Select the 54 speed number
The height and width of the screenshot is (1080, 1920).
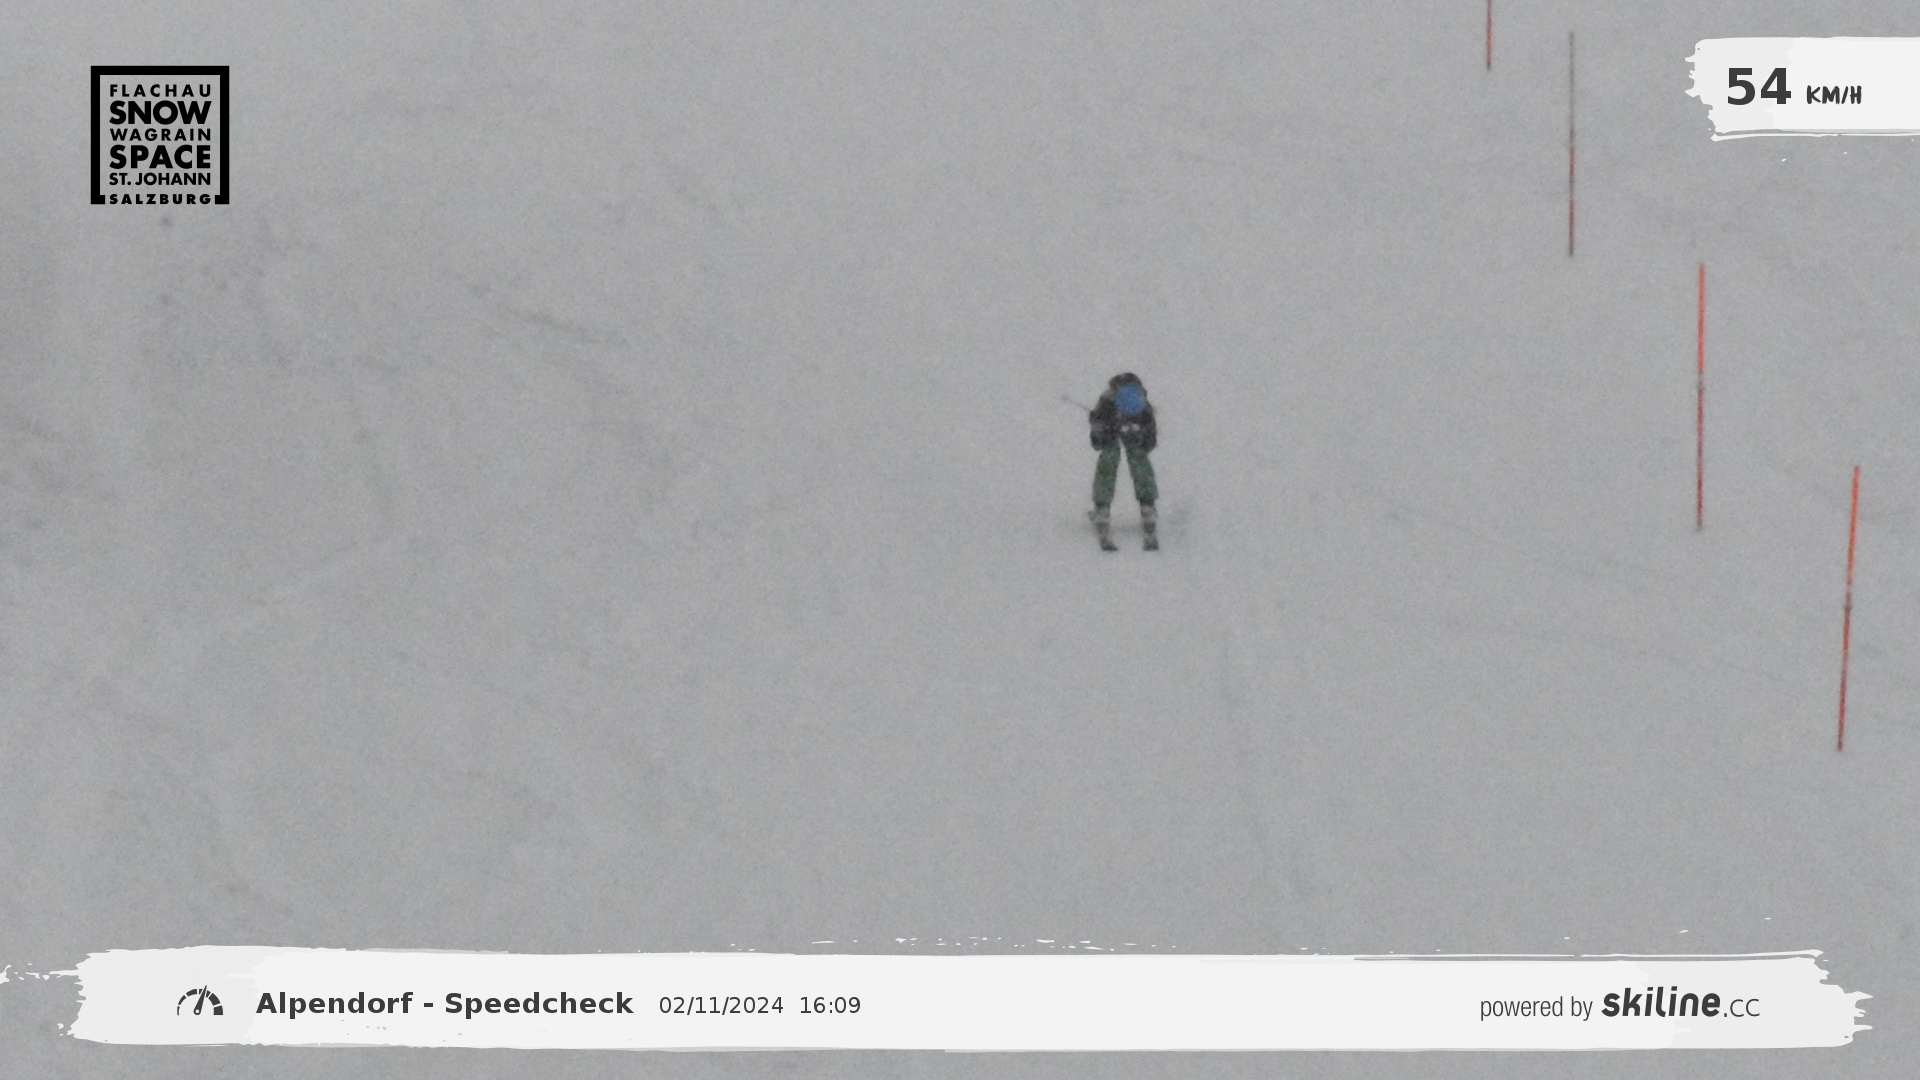(1757, 88)
